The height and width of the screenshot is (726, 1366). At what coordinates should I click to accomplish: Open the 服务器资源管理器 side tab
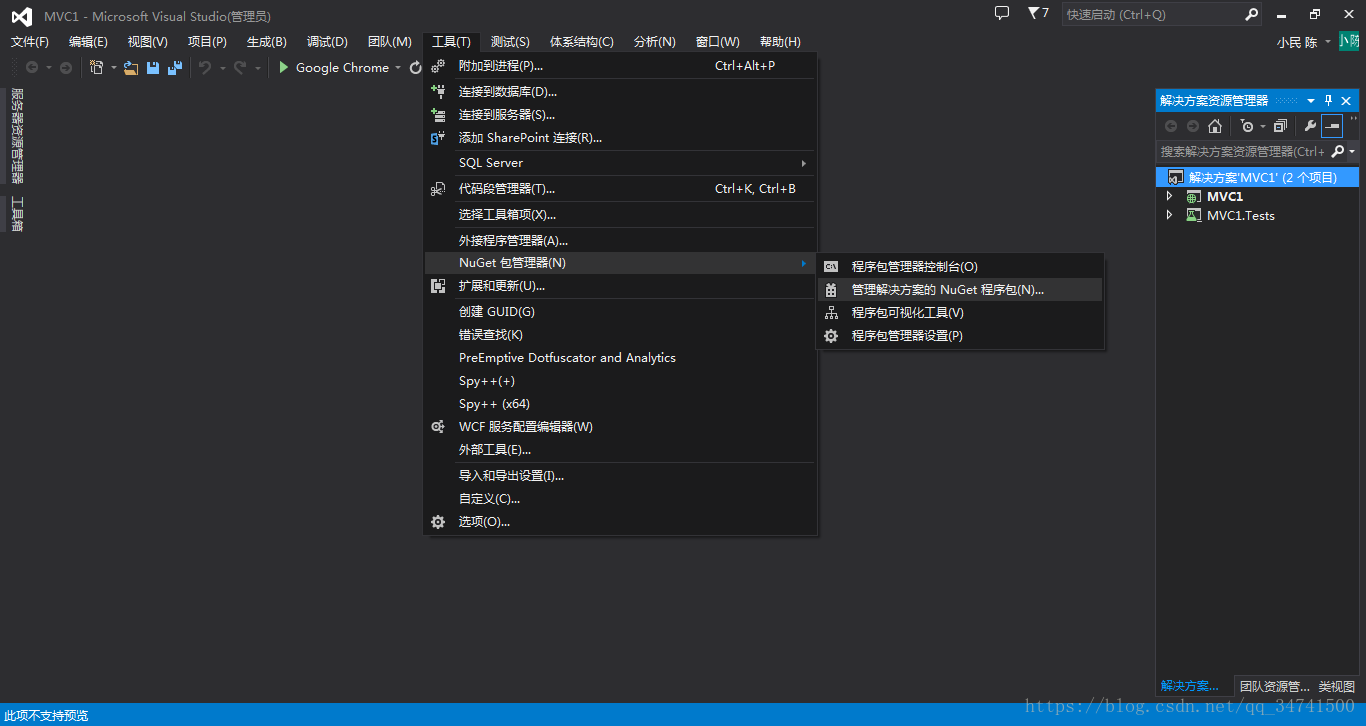pos(16,136)
